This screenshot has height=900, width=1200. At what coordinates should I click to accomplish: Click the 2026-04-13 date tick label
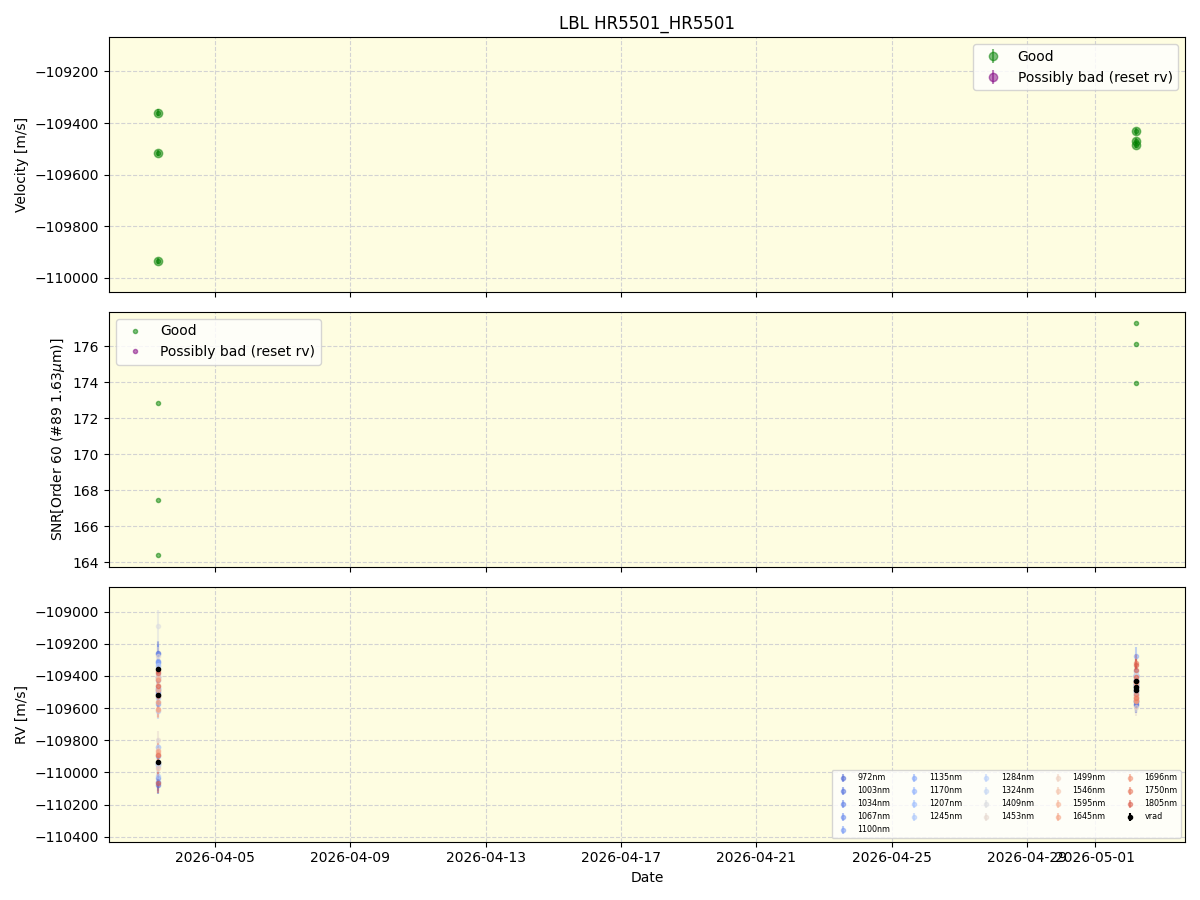[x=486, y=857]
